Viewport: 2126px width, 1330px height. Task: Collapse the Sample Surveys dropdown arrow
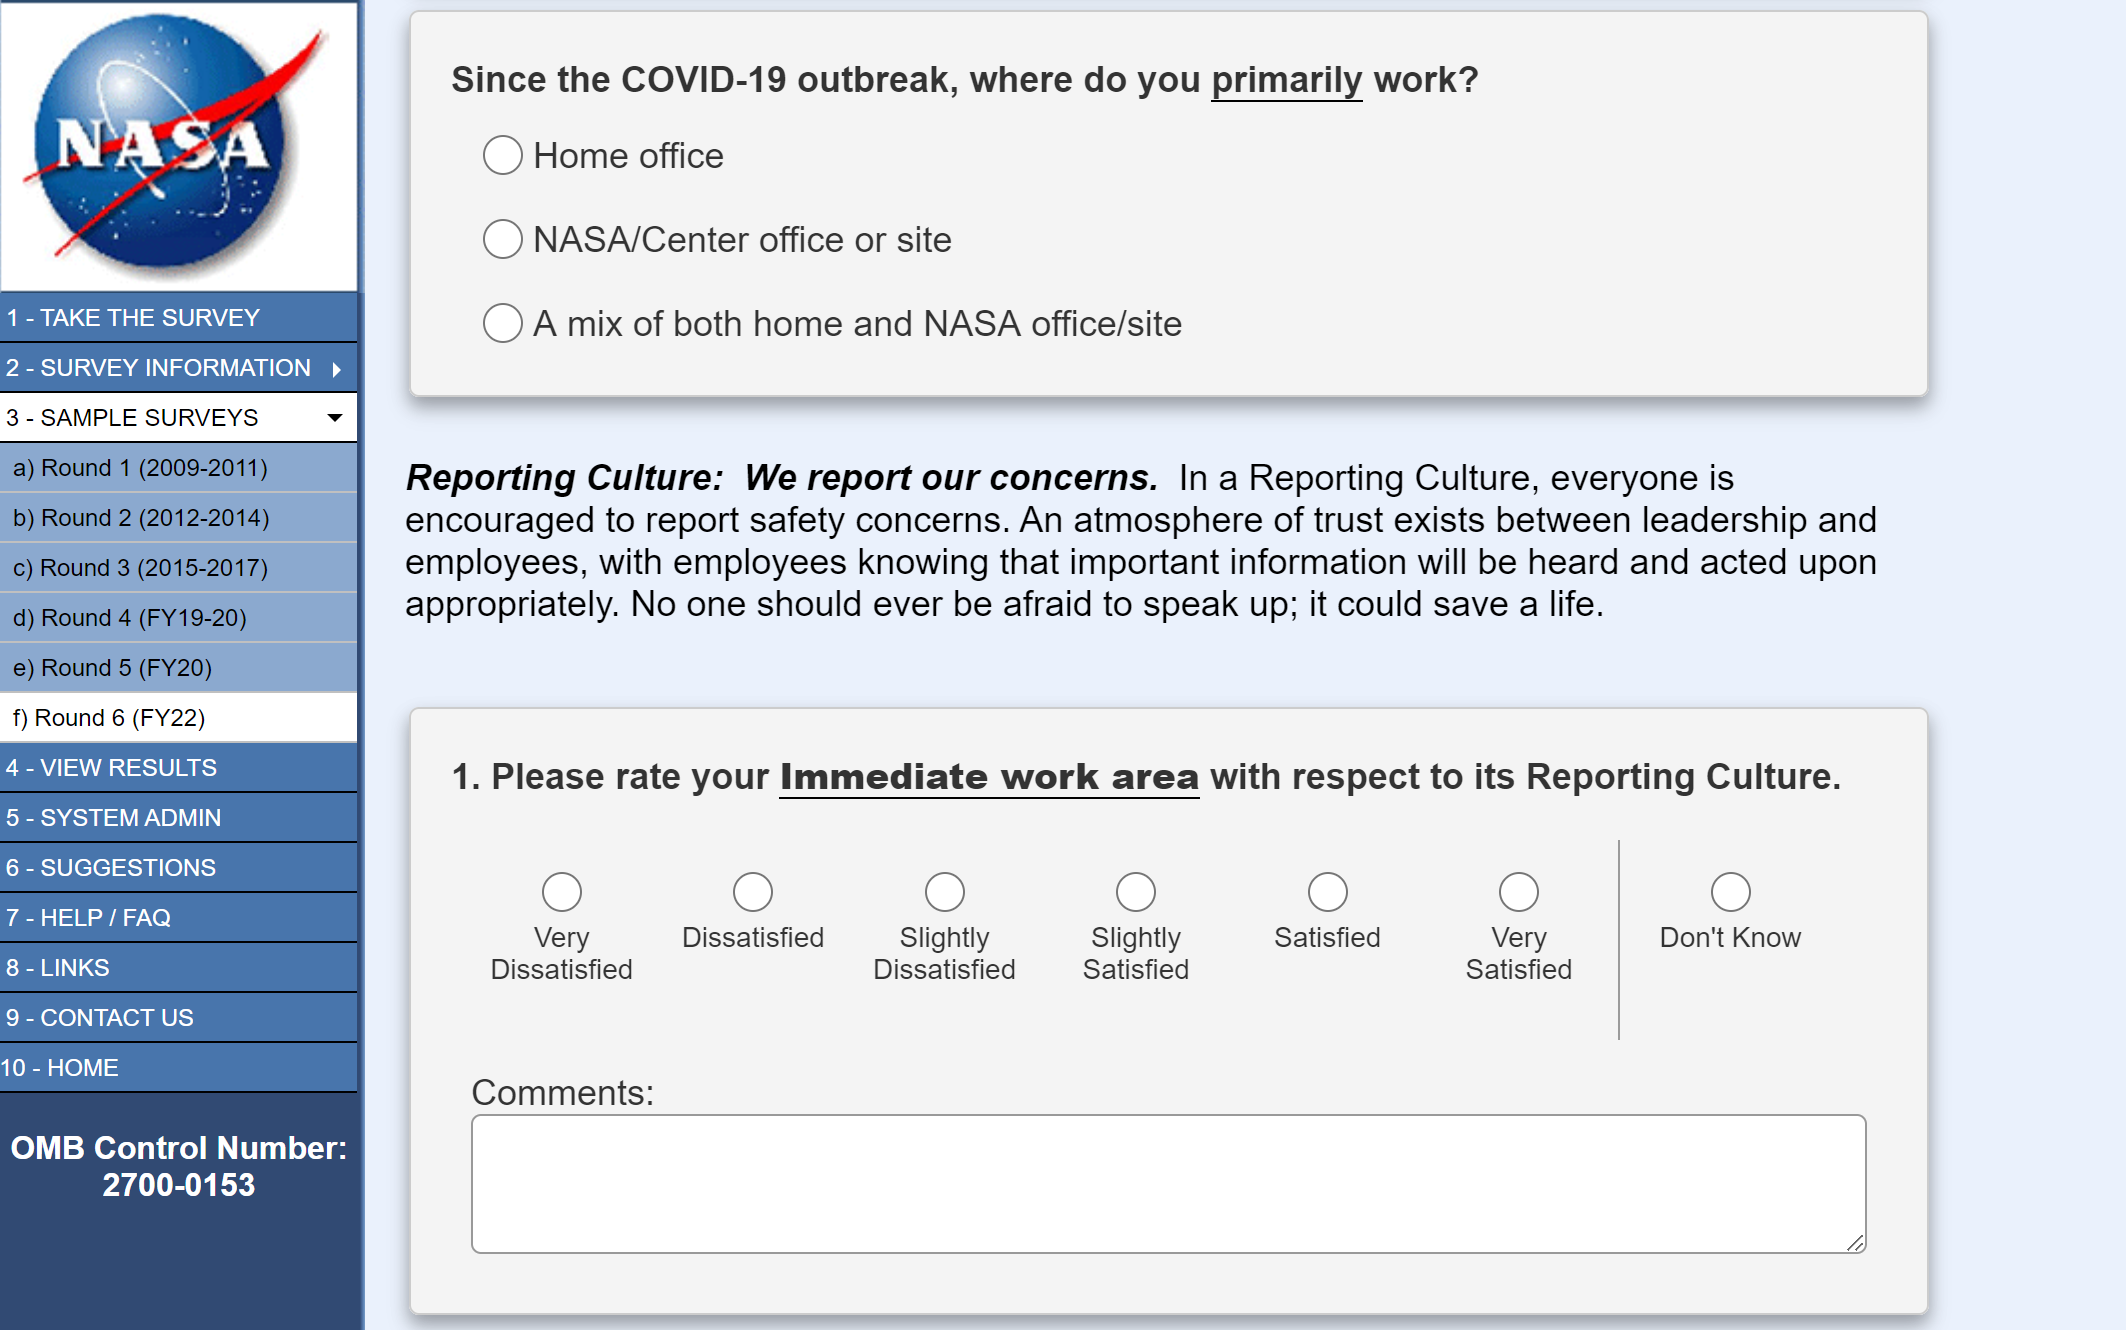[335, 418]
